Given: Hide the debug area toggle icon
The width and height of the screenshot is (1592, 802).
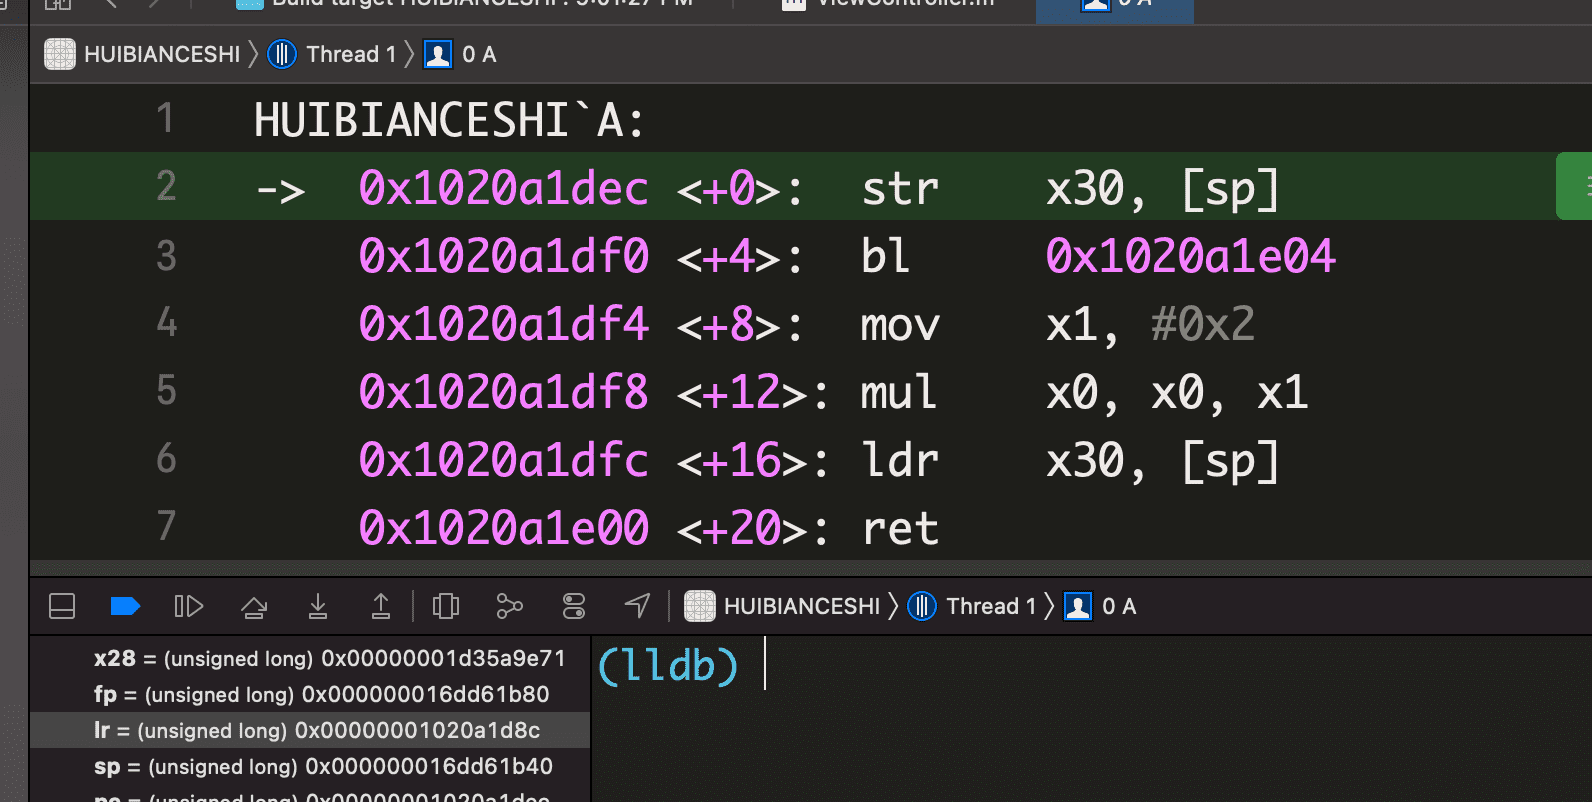Looking at the screenshot, I should point(62,606).
